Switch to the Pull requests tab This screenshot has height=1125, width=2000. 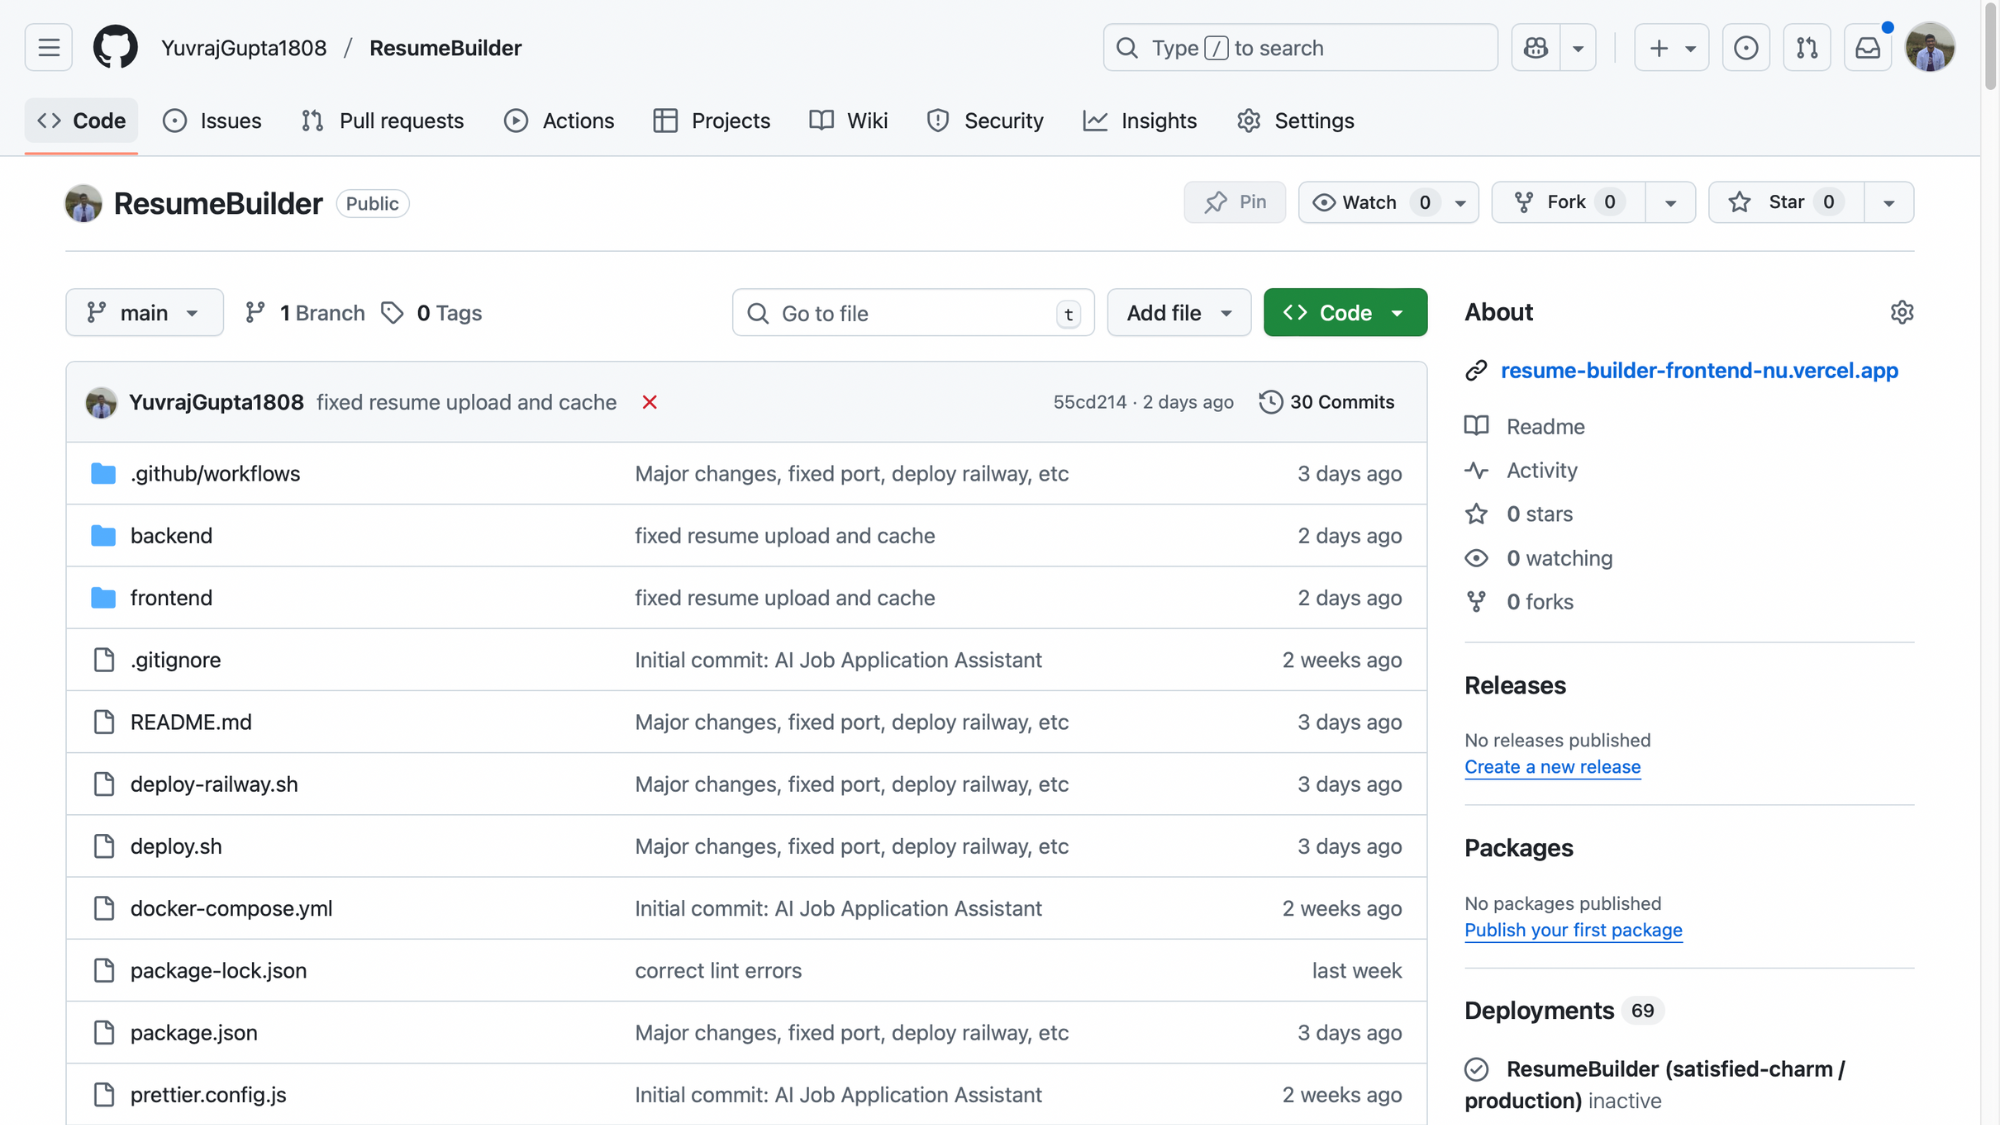[382, 121]
